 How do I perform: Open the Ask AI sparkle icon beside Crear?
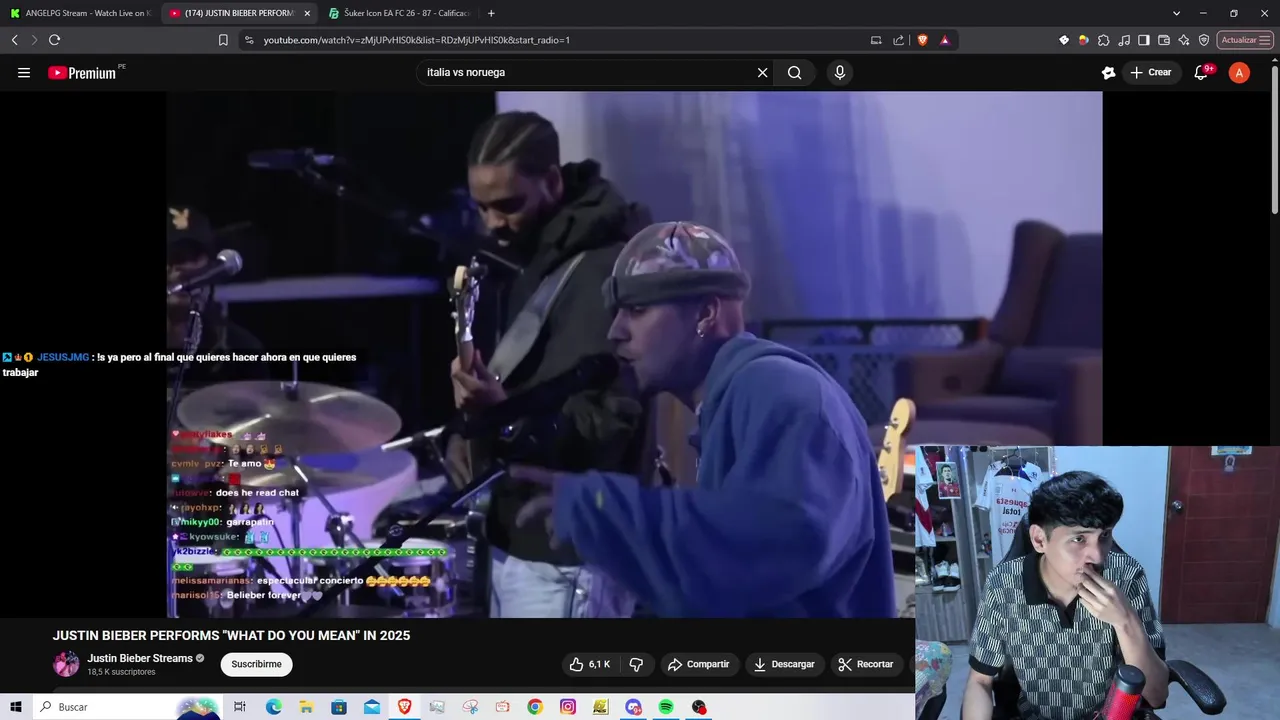pos(1108,72)
